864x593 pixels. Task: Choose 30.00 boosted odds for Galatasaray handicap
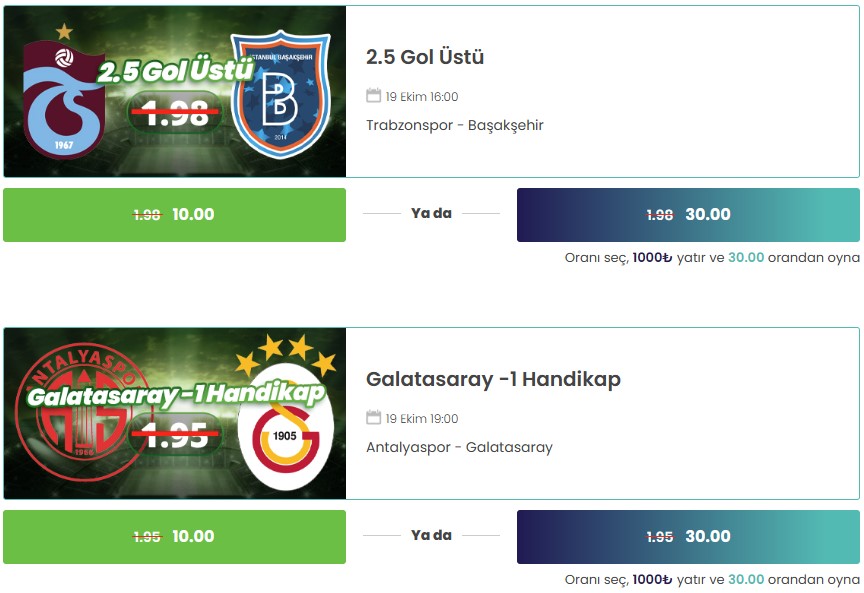[688, 536]
